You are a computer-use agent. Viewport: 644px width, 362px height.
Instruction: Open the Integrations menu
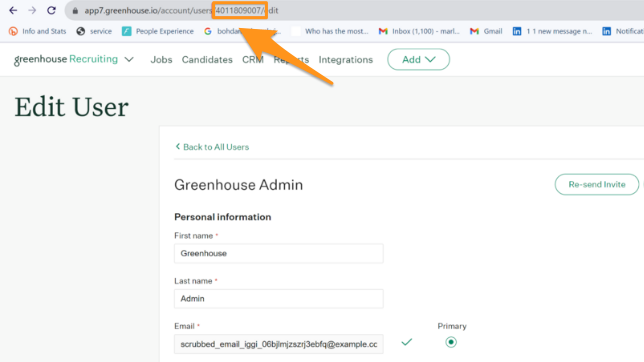(x=346, y=60)
